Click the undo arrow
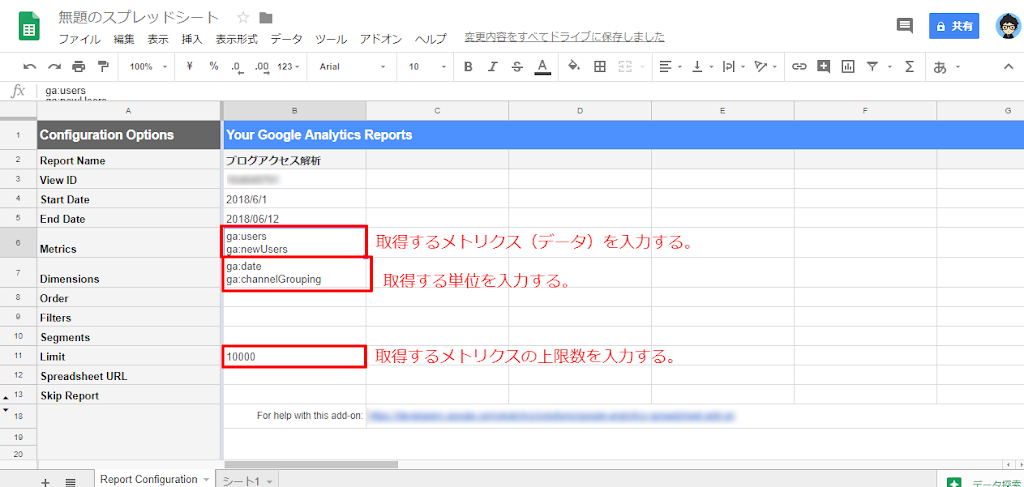 point(29,67)
